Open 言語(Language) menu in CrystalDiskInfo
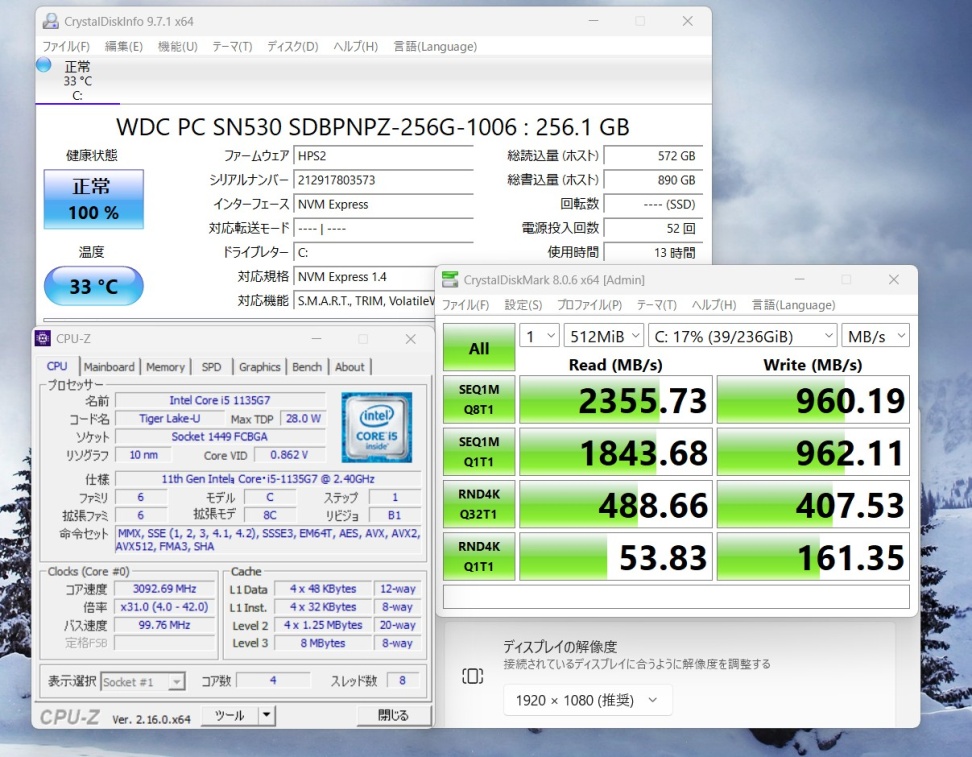Viewport: 972px width, 757px height. tap(435, 46)
